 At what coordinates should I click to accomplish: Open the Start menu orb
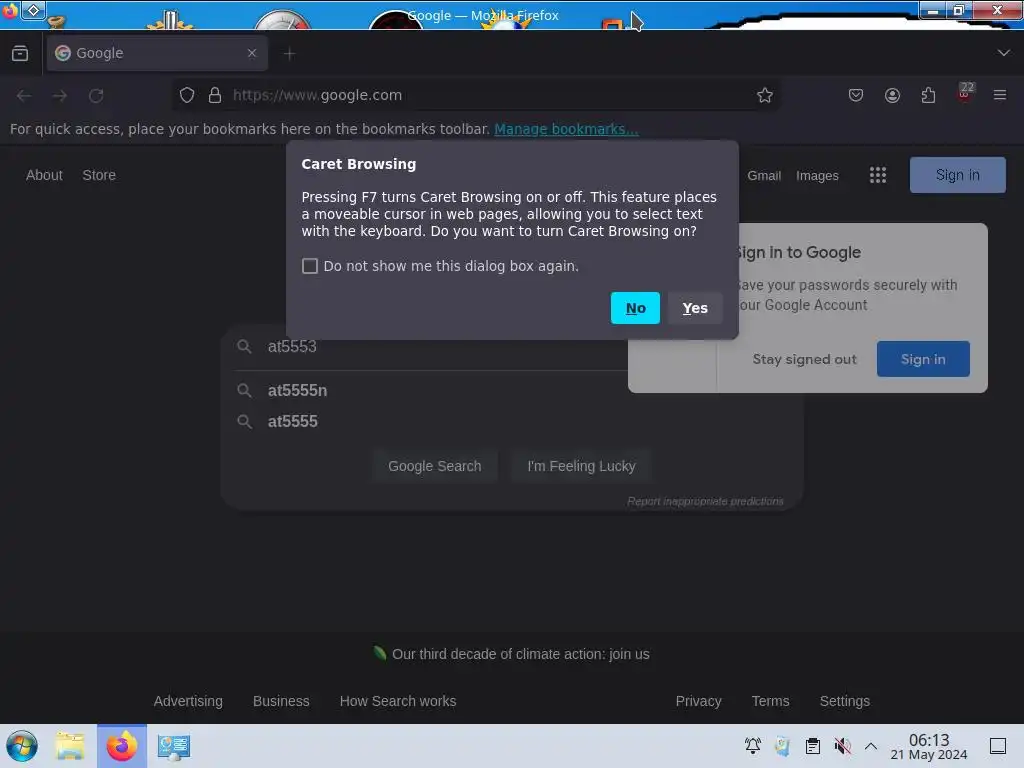tap(22, 746)
